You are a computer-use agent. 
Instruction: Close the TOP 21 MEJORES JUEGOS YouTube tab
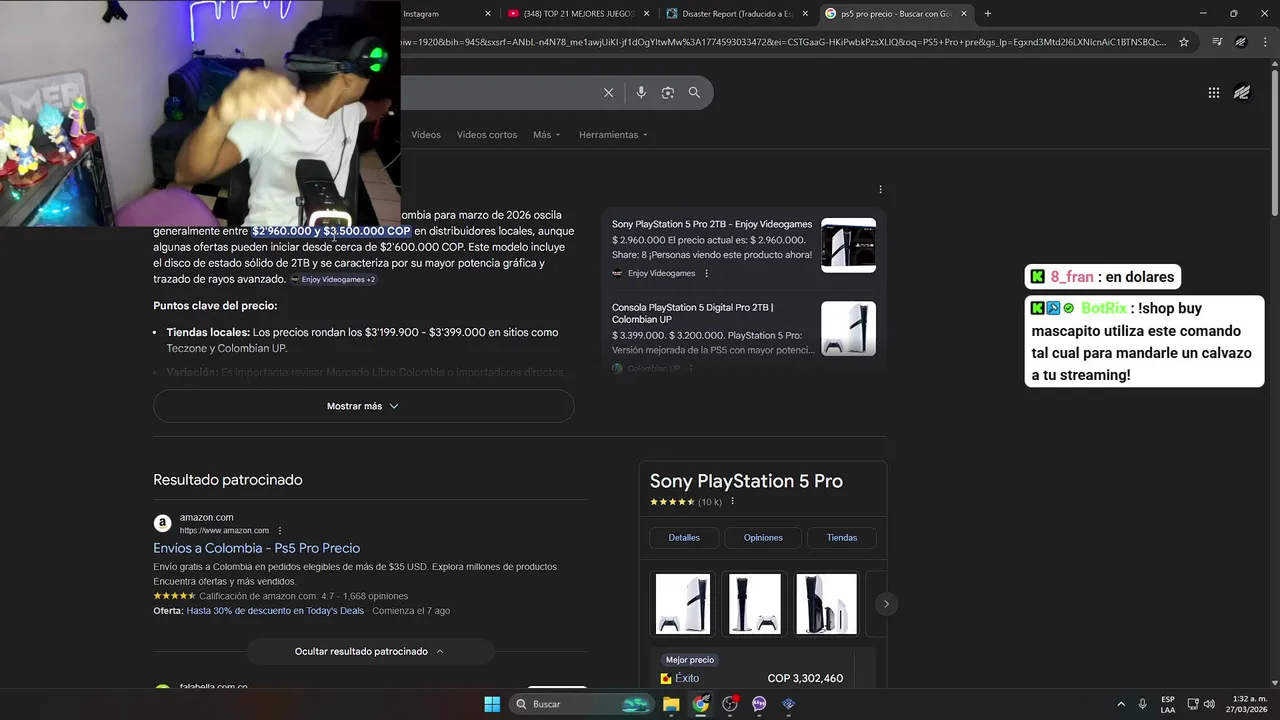(x=647, y=14)
